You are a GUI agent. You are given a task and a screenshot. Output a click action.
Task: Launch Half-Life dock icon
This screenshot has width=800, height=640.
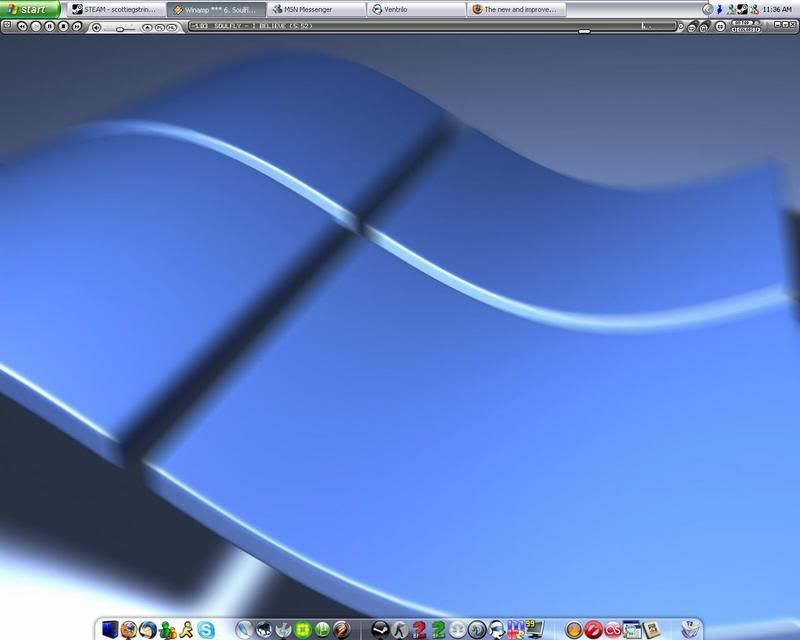[x=399, y=629]
